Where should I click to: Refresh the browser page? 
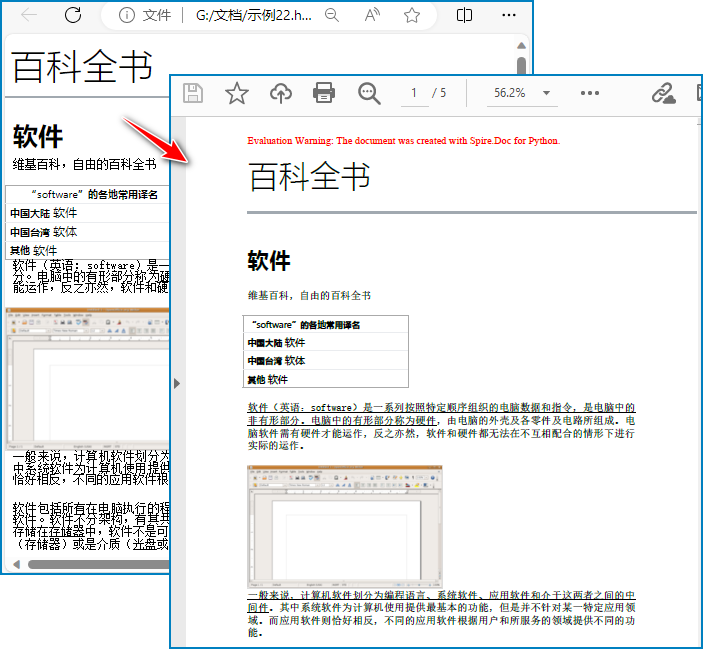coord(73,15)
